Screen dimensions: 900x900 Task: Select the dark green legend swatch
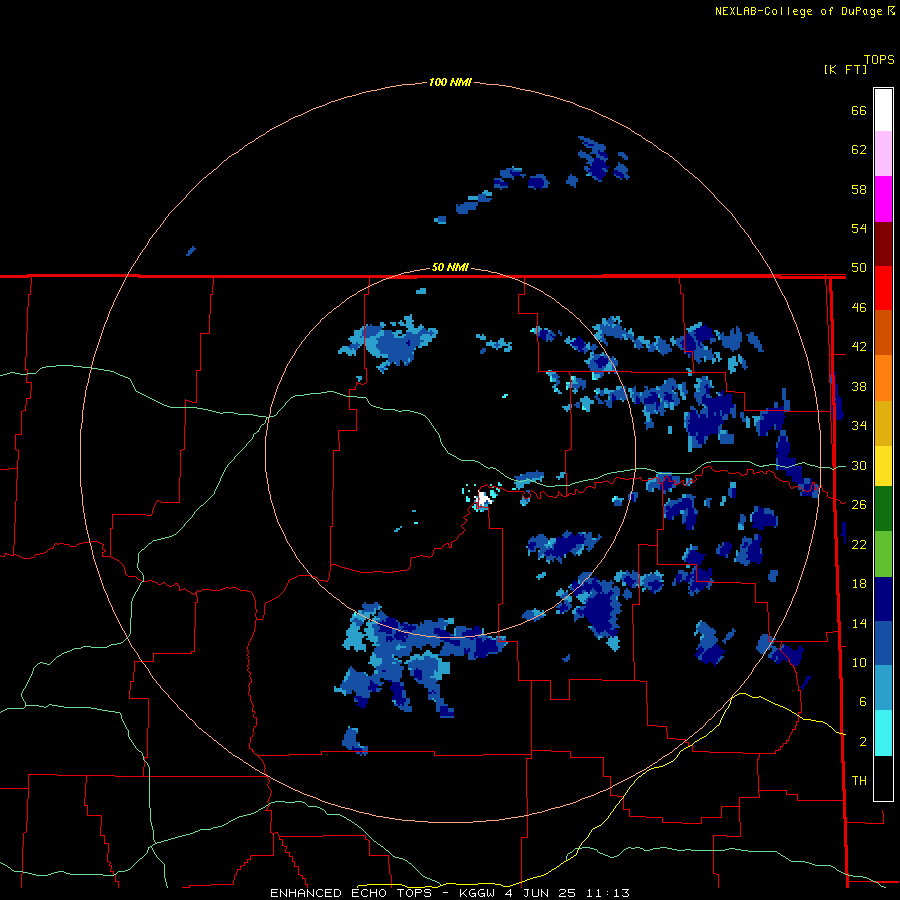pos(883,509)
